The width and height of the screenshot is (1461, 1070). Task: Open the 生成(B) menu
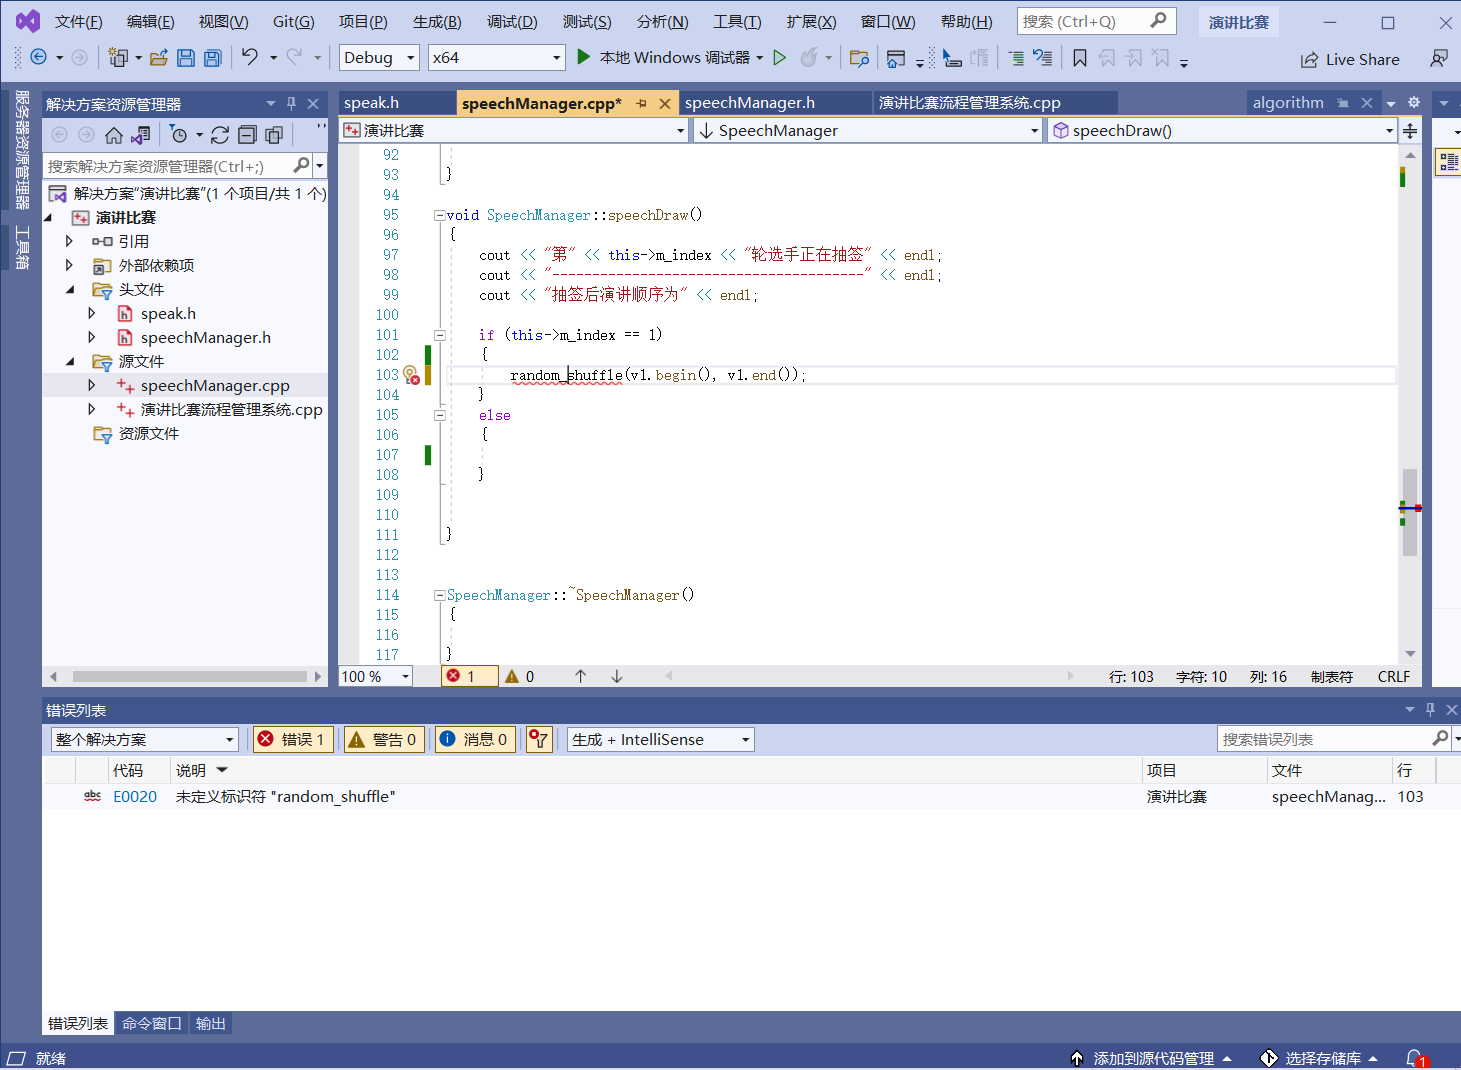437,22
